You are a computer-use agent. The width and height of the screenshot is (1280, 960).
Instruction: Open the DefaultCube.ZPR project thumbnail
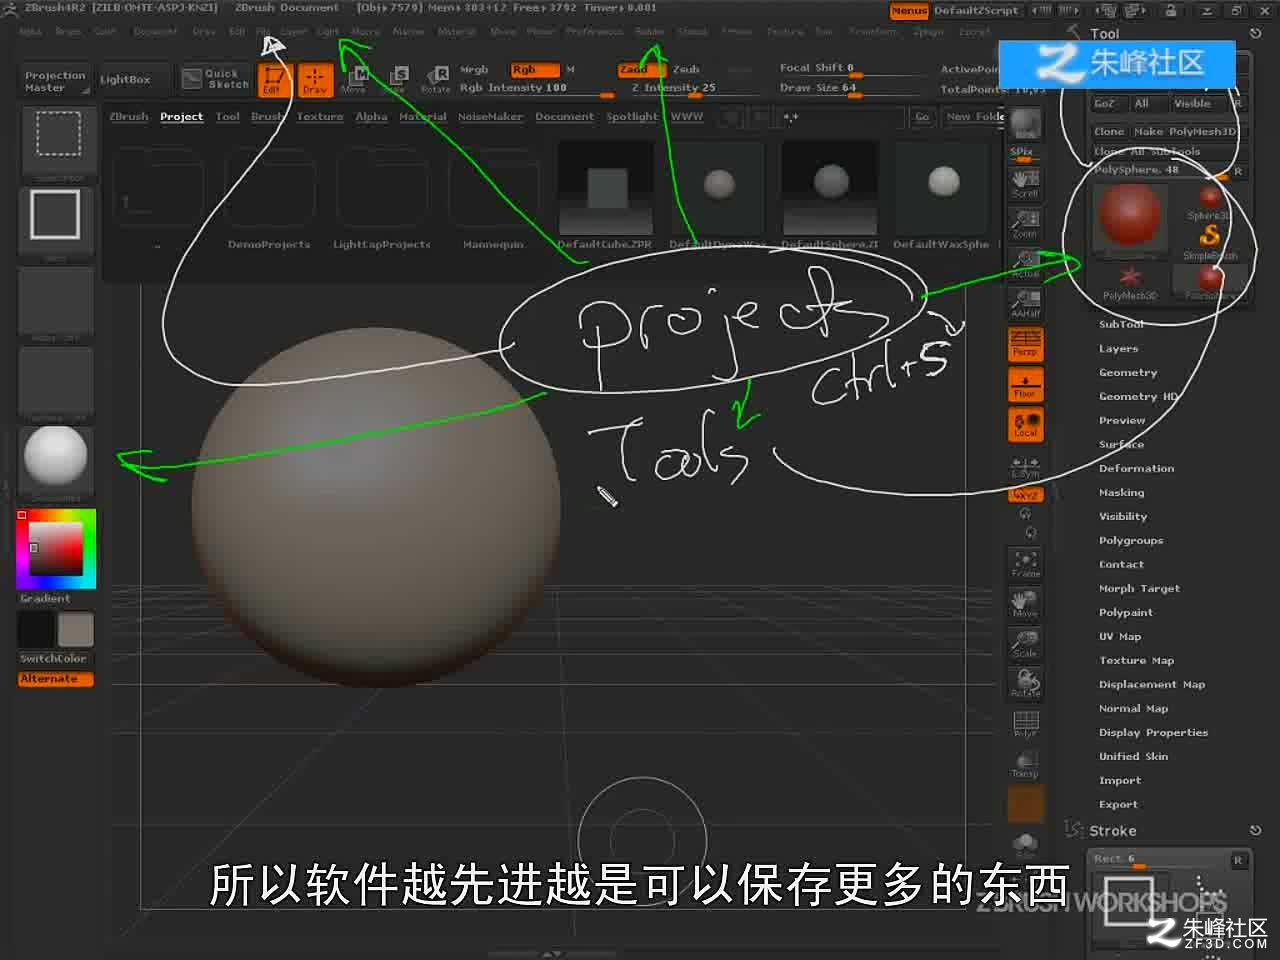(x=605, y=196)
